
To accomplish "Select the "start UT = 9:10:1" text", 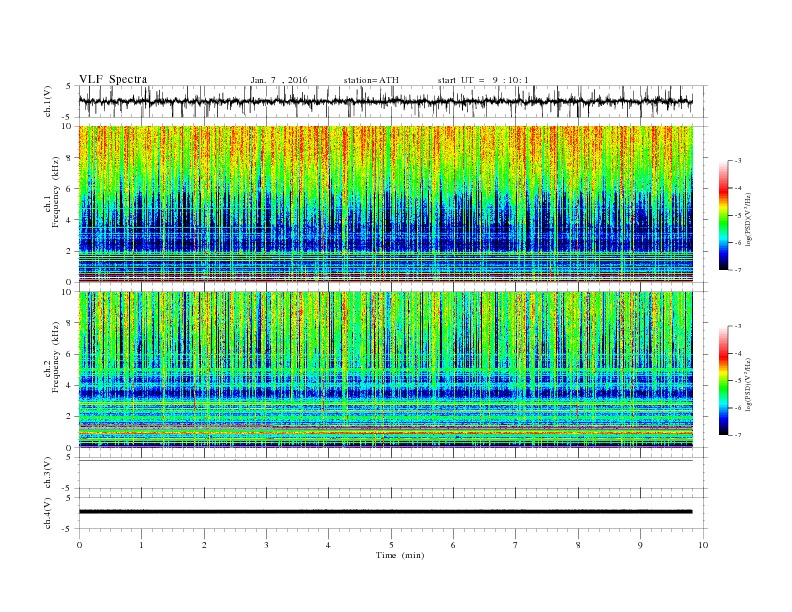I will coord(483,80).
